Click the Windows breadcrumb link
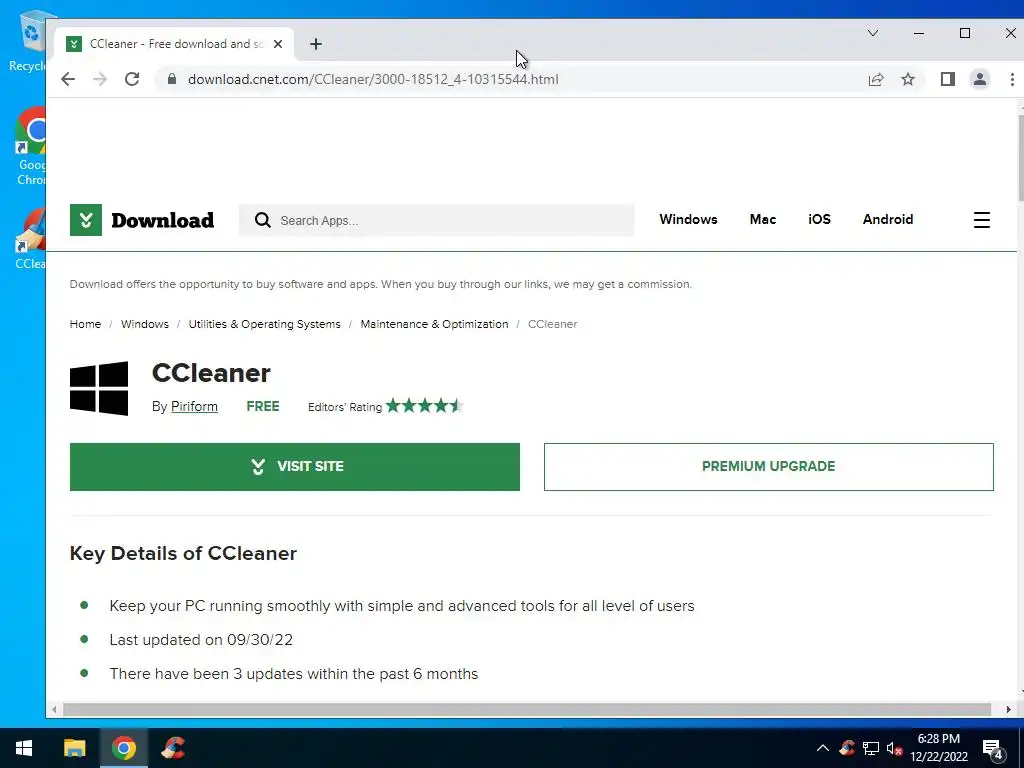 [x=145, y=324]
